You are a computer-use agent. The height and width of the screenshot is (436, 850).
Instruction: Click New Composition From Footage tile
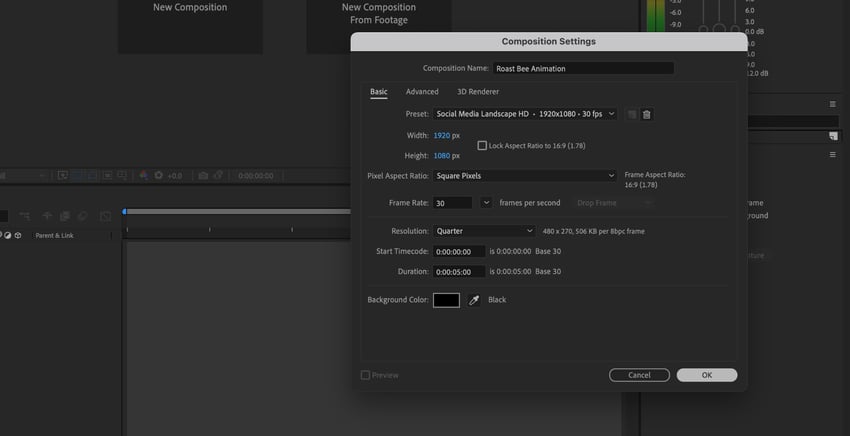point(379,26)
